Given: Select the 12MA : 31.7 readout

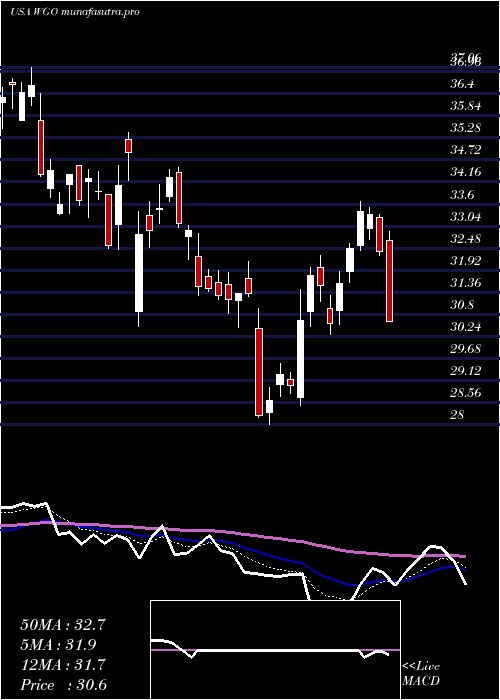Looking at the screenshot, I should 63,665.
